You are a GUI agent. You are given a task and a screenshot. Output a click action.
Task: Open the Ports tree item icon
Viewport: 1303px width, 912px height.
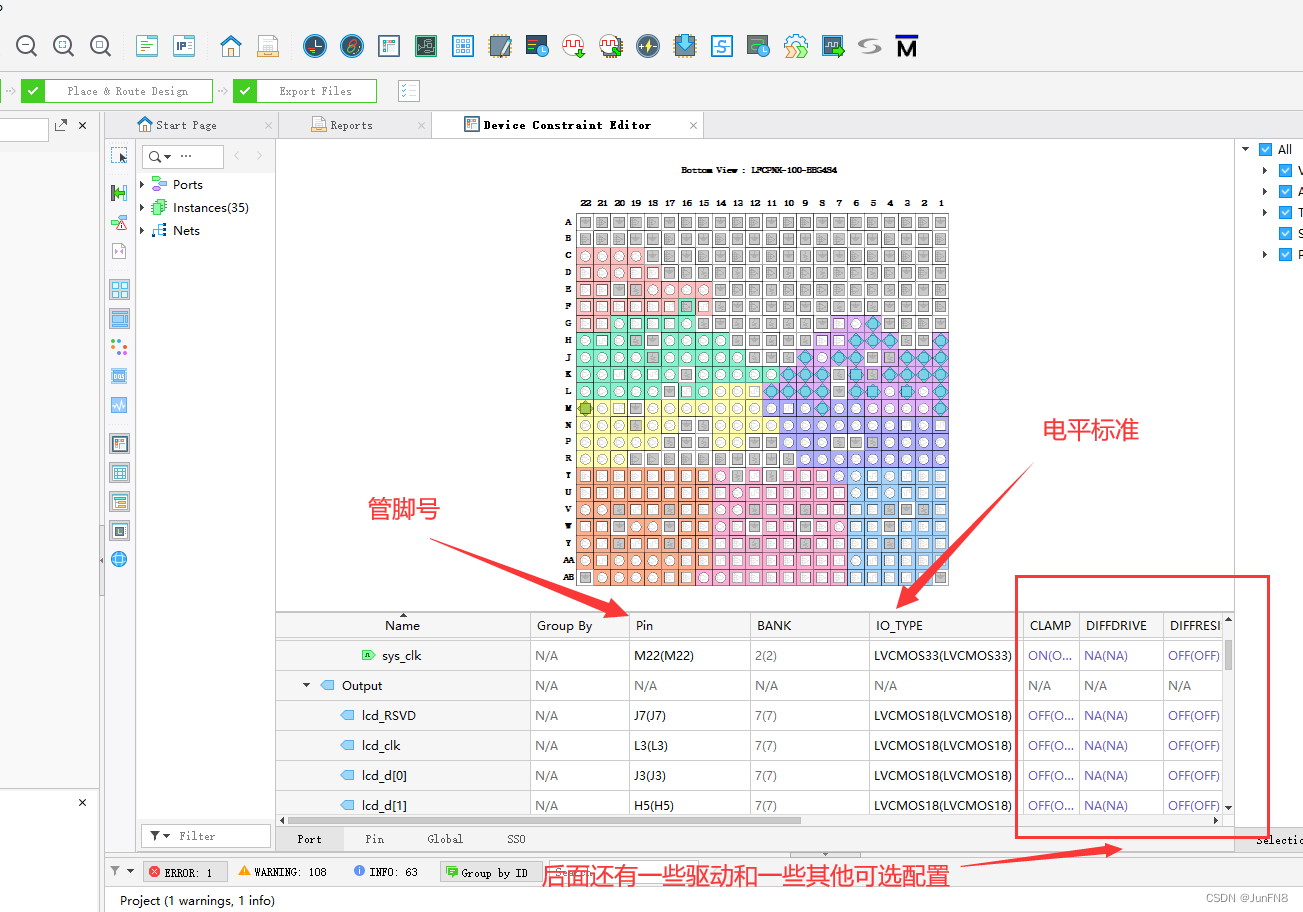[160, 184]
